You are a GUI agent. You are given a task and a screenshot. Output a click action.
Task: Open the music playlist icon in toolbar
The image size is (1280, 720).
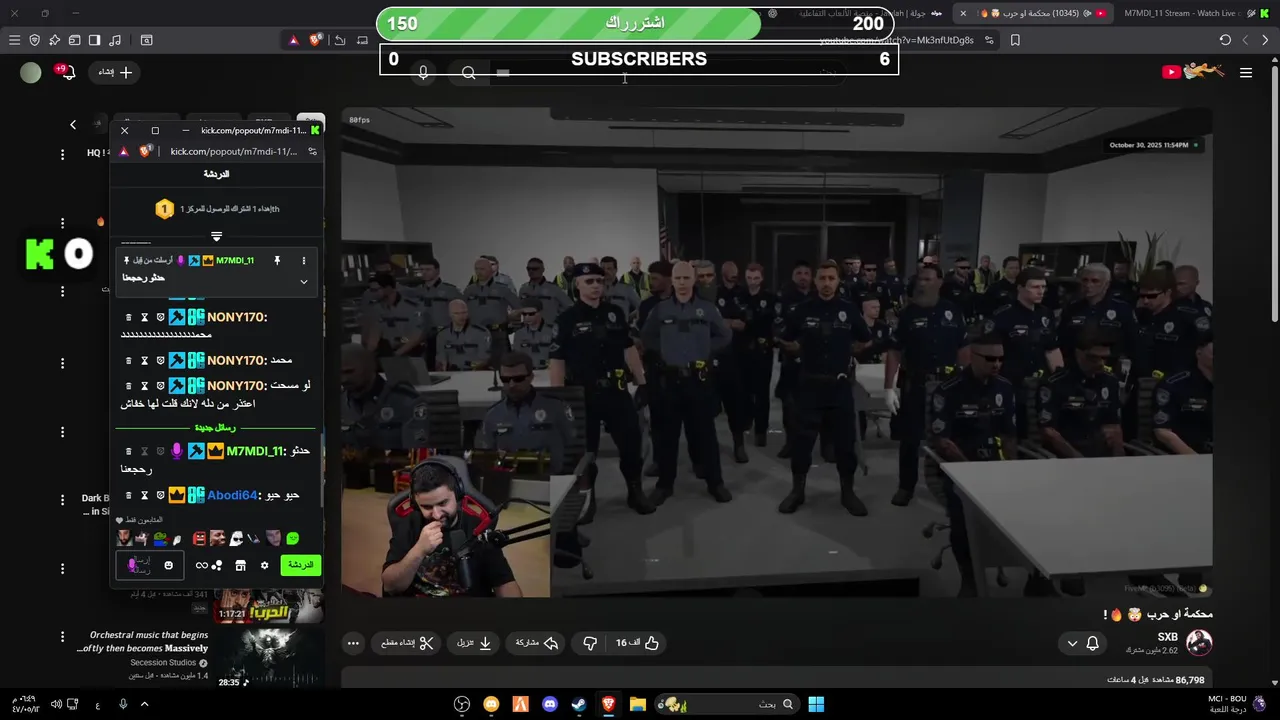(115, 40)
